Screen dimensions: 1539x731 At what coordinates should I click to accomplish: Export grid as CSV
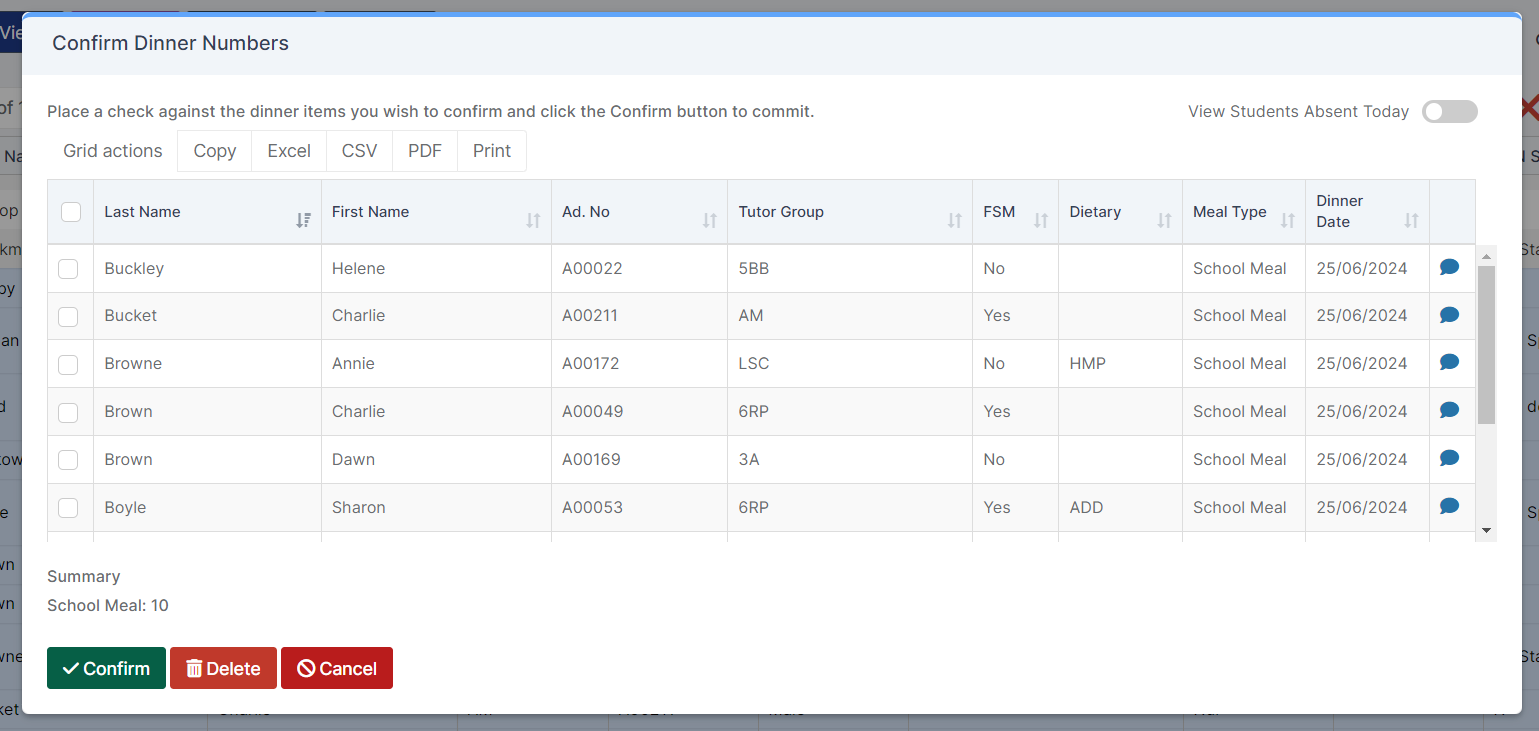coord(360,151)
